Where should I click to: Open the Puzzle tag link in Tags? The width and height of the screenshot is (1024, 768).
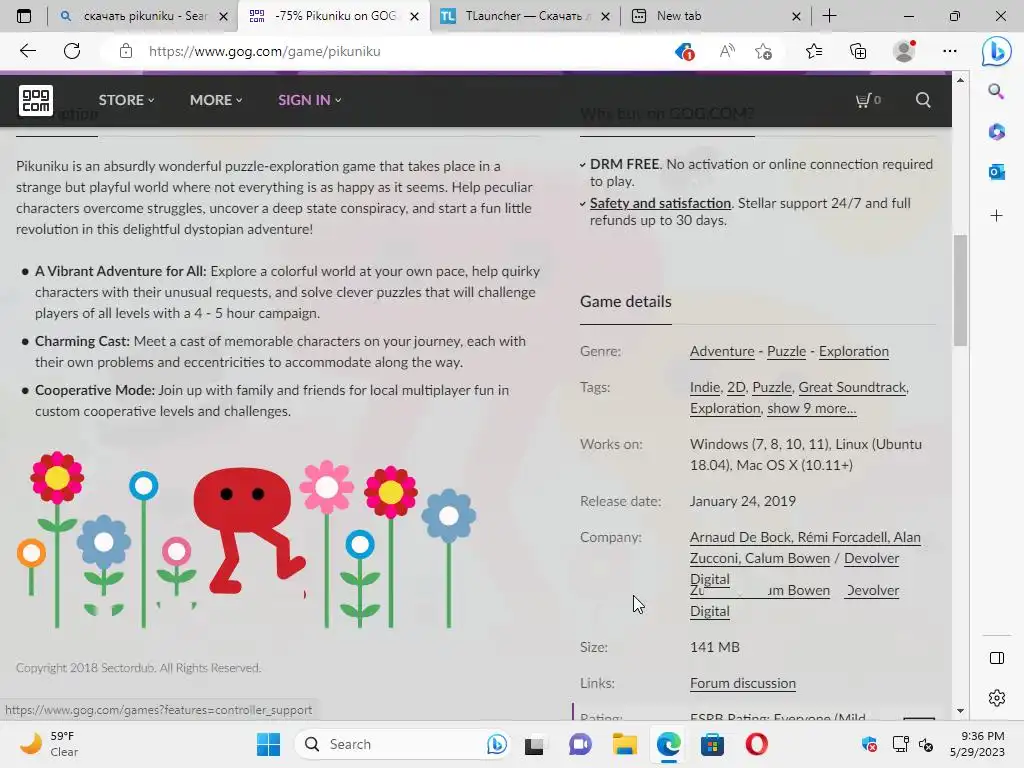(772, 387)
